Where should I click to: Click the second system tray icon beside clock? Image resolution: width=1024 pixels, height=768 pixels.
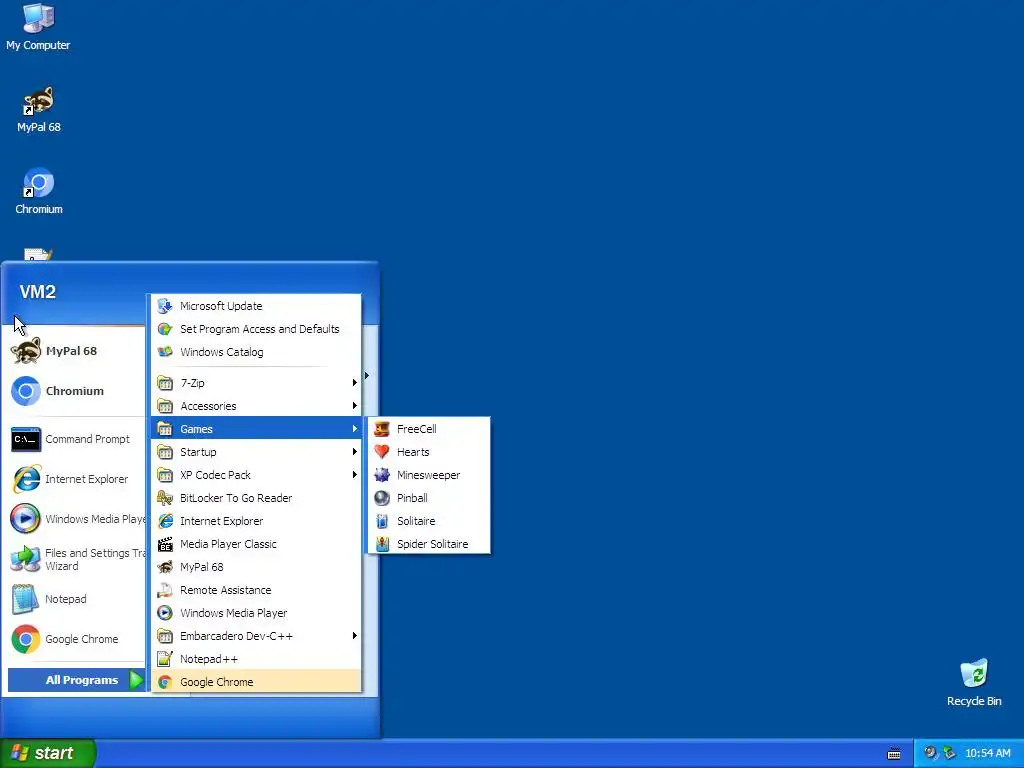[950, 753]
